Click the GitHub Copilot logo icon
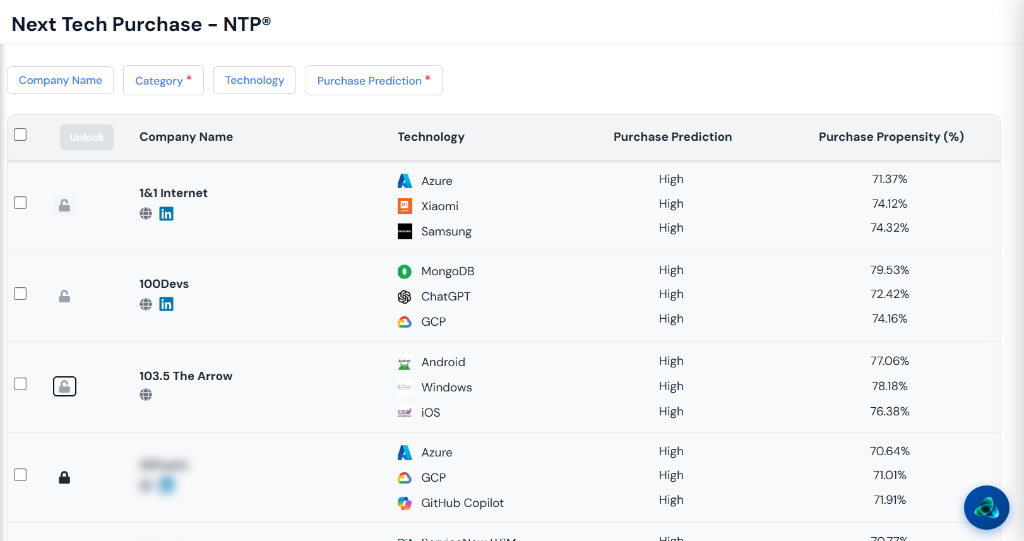The height and width of the screenshot is (541, 1024). (x=405, y=503)
